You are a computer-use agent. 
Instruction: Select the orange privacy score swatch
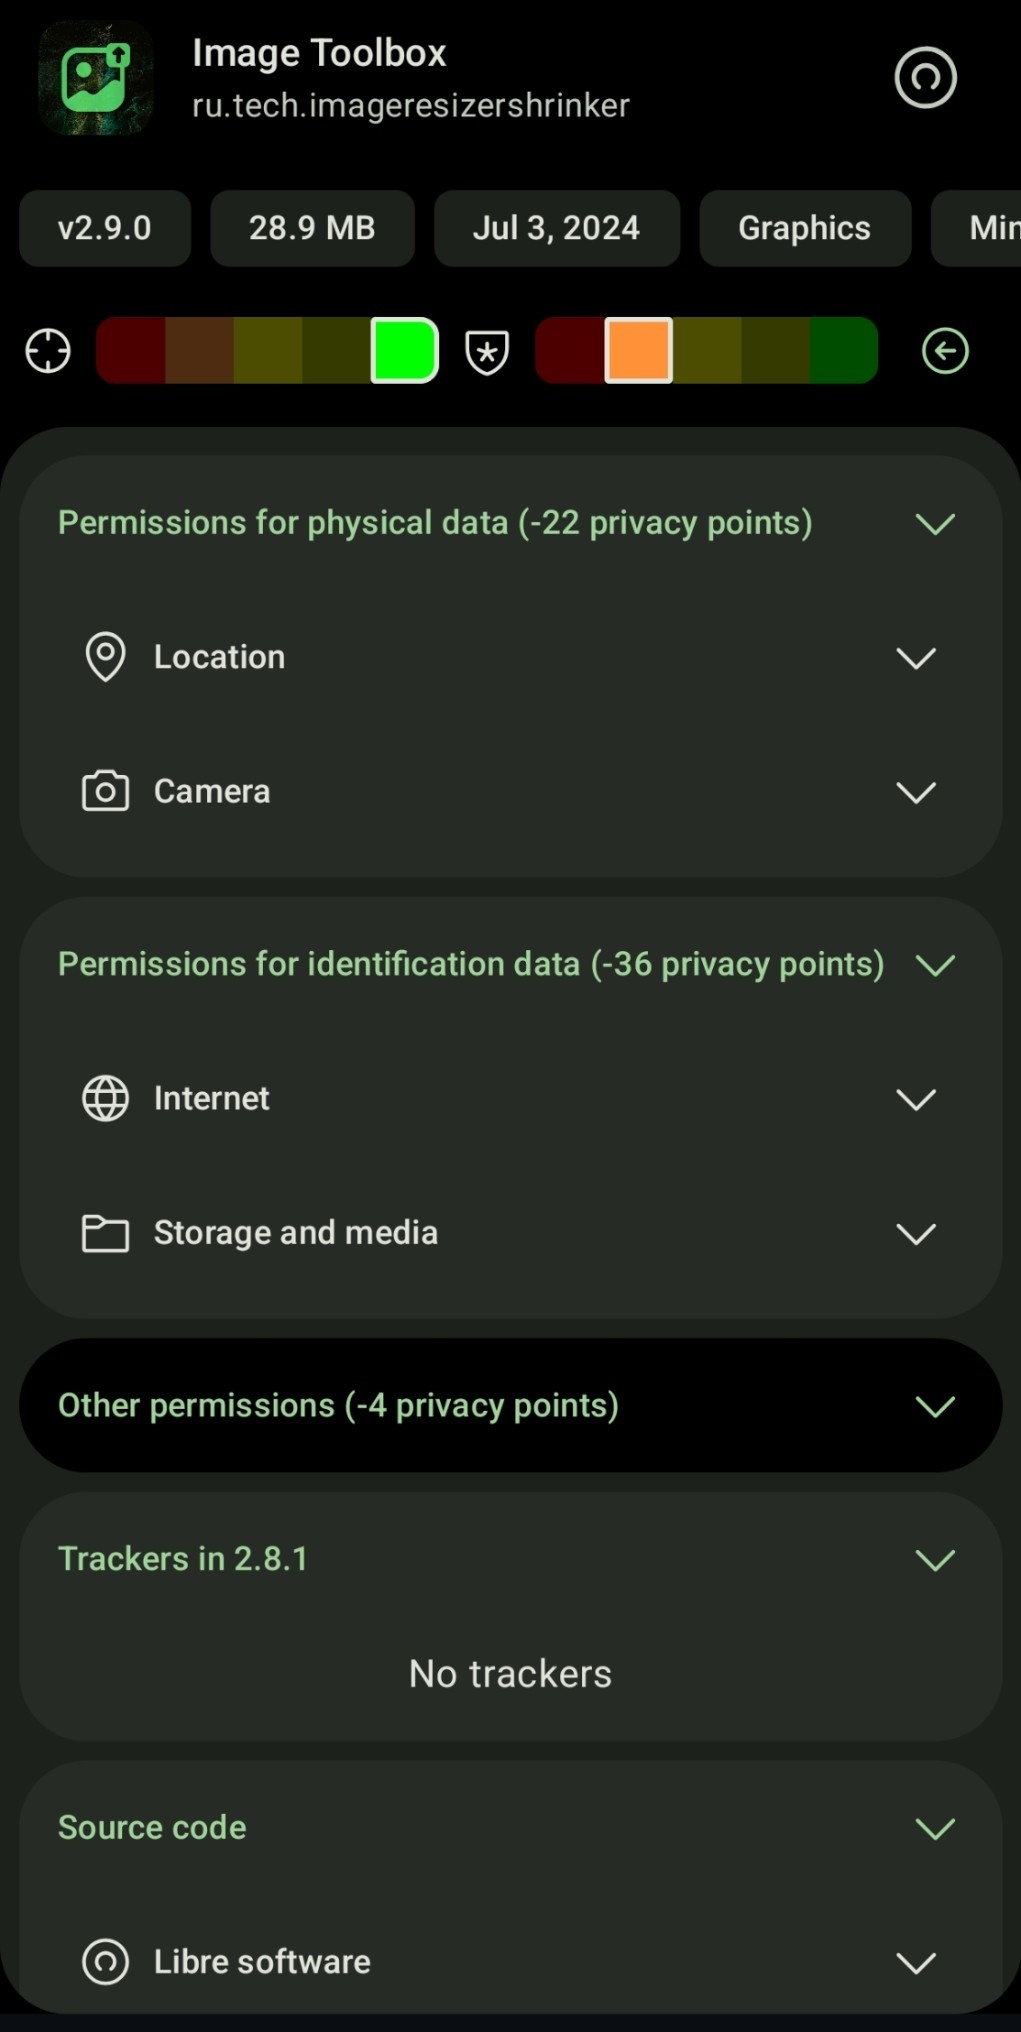click(638, 350)
